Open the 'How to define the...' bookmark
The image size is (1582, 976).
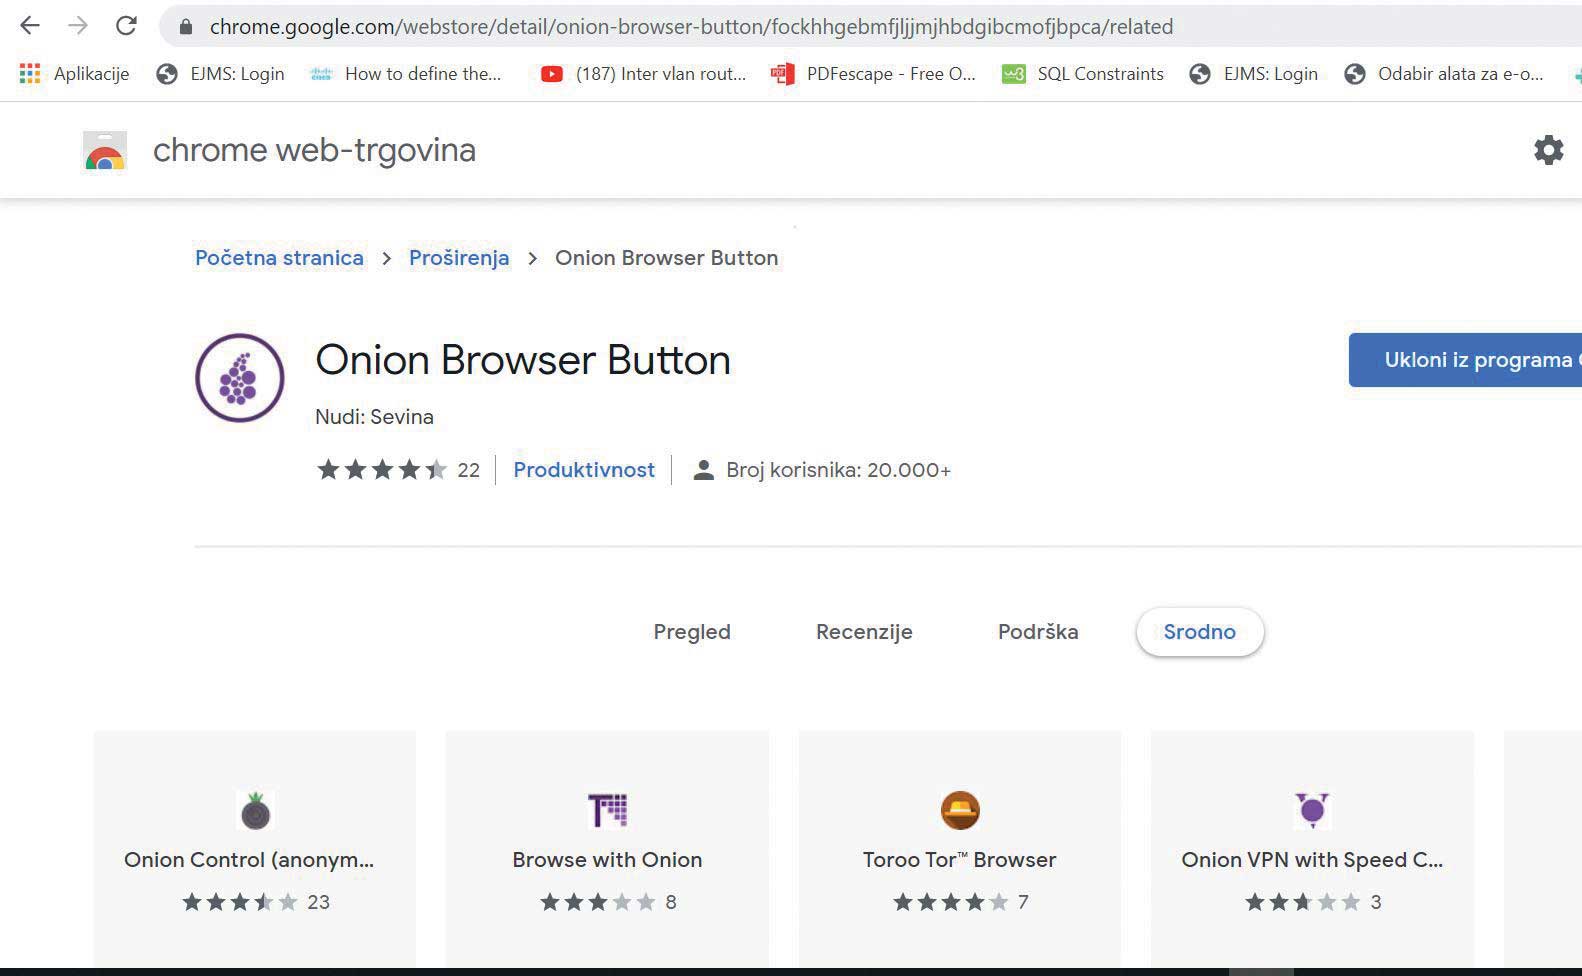coord(405,74)
